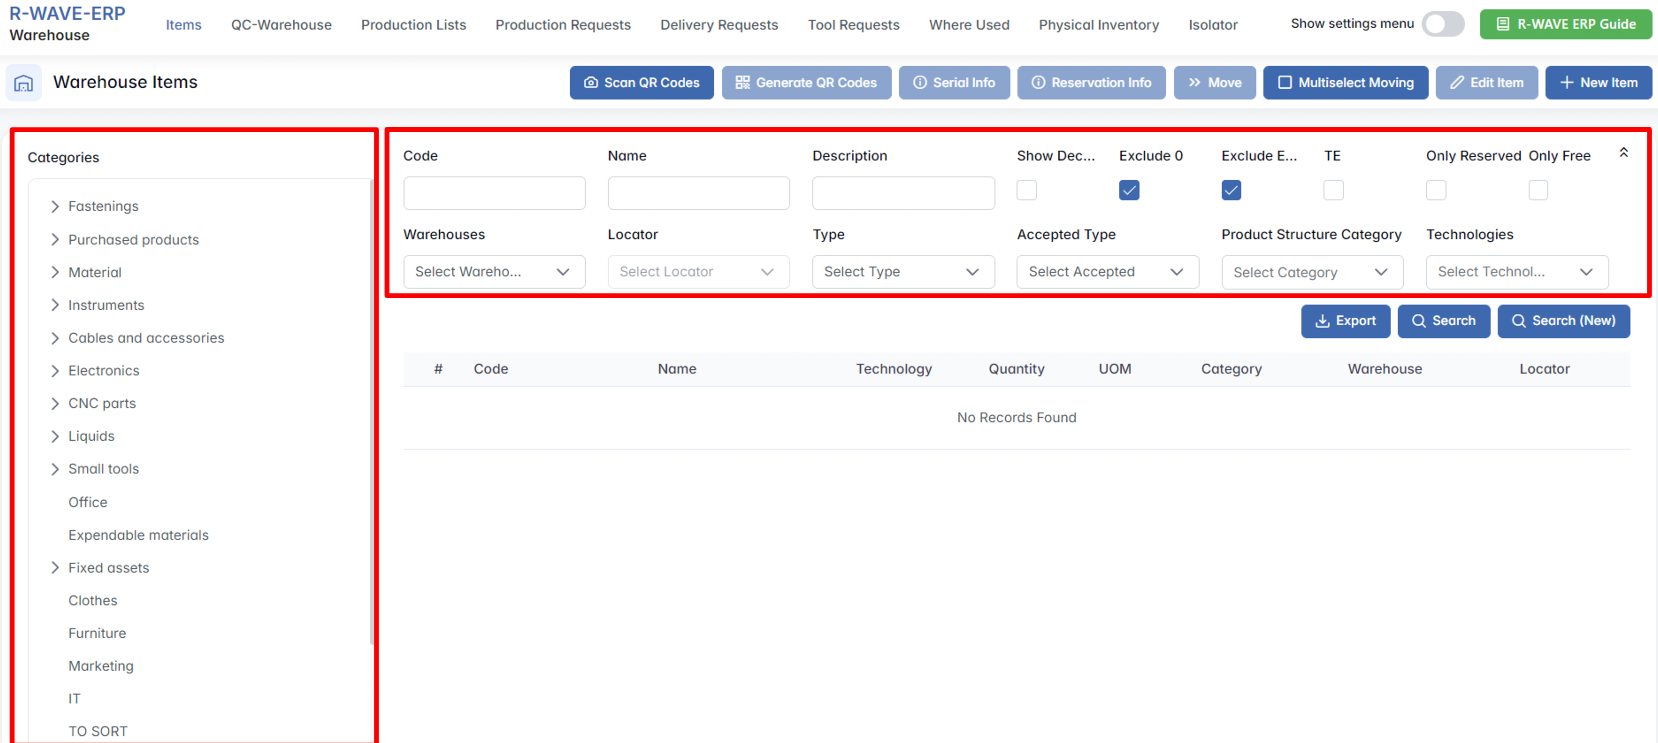The height and width of the screenshot is (743, 1658).
Task: Click the Generate QR Codes button
Action: [x=806, y=83]
